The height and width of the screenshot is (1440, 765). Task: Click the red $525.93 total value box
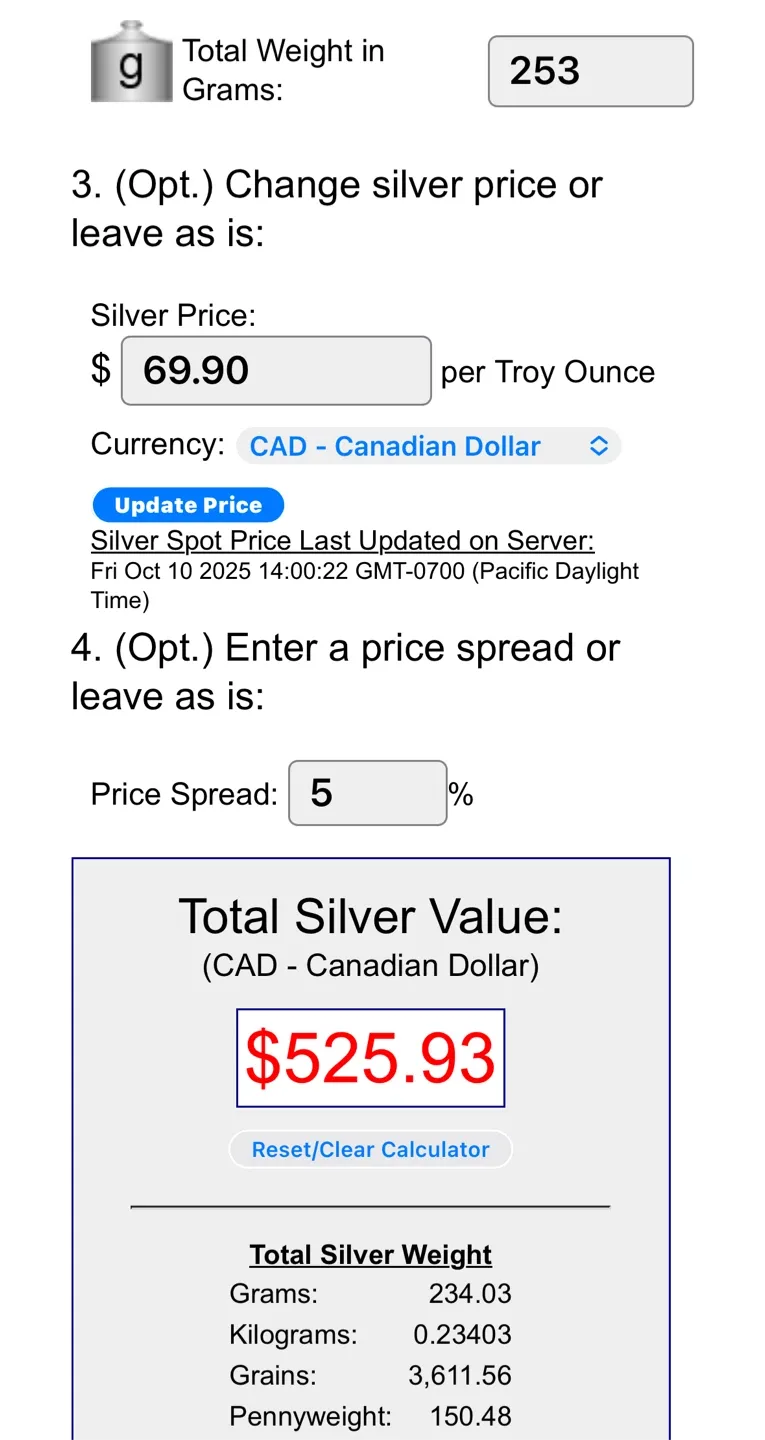[x=370, y=1058]
